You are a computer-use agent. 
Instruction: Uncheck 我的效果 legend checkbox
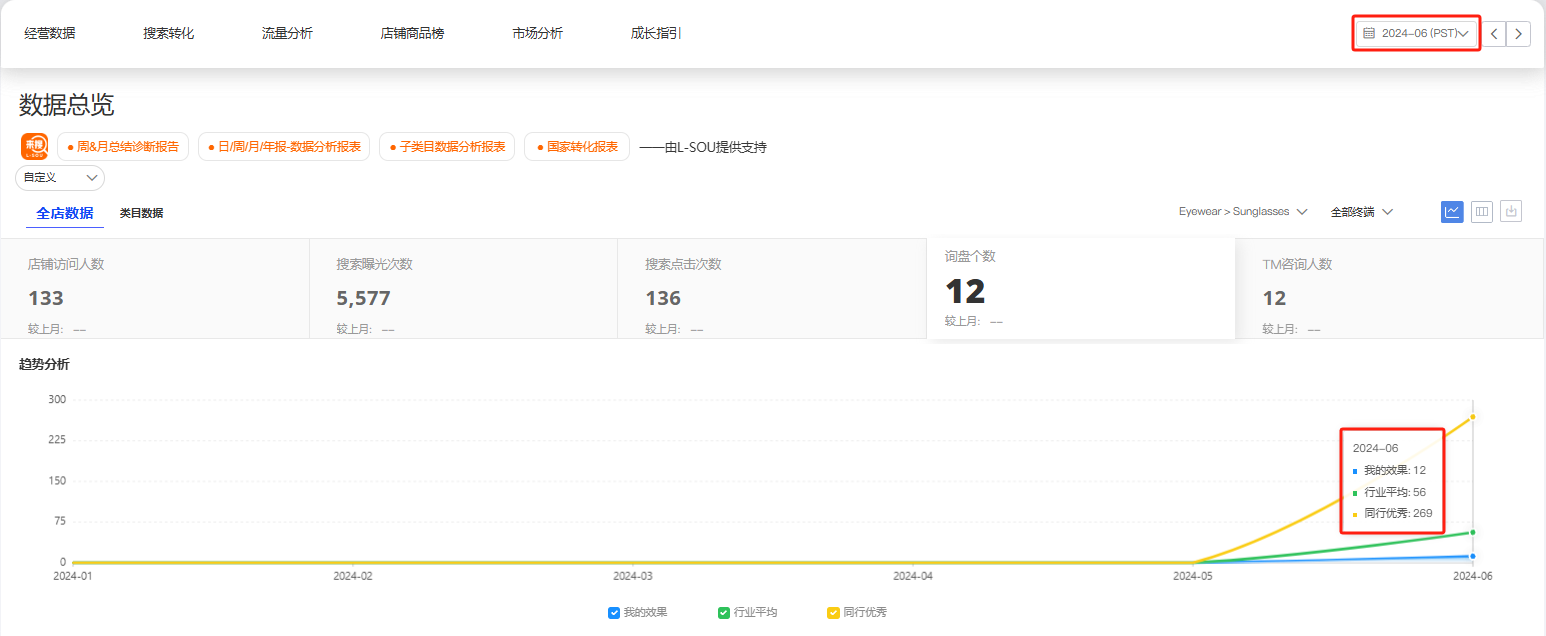click(x=614, y=612)
